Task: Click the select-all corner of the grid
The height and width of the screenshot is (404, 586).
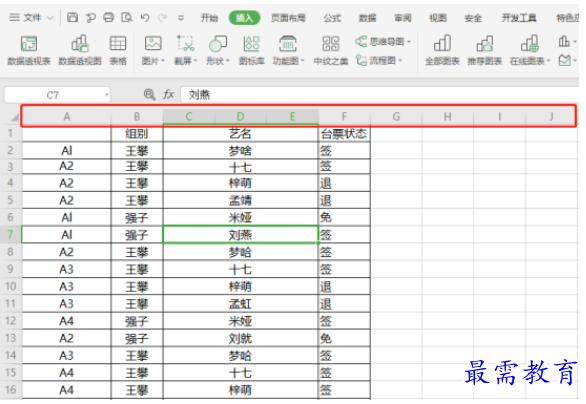Action: point(14,117)
